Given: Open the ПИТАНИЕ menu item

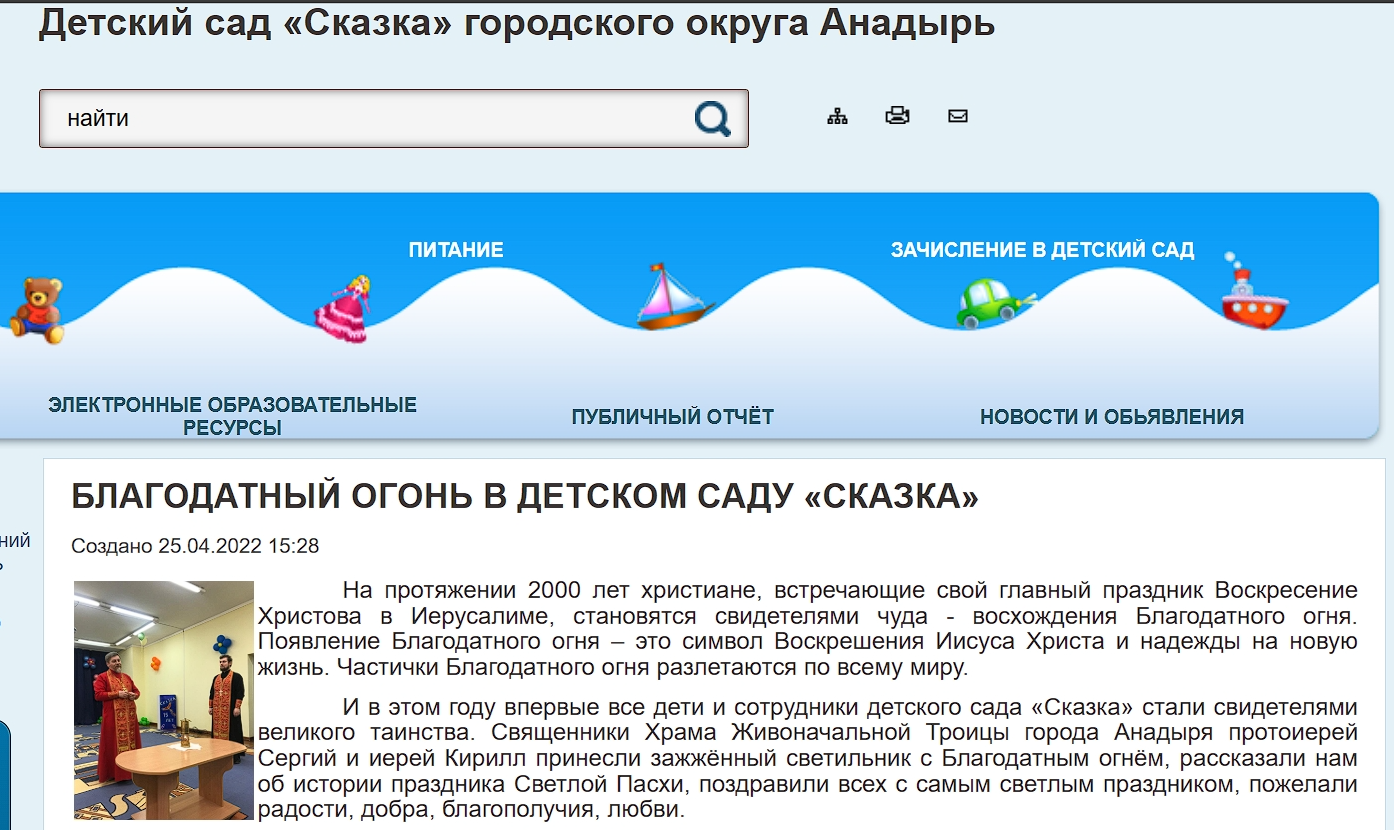Looking at the screenshot, I should [456, 250].
